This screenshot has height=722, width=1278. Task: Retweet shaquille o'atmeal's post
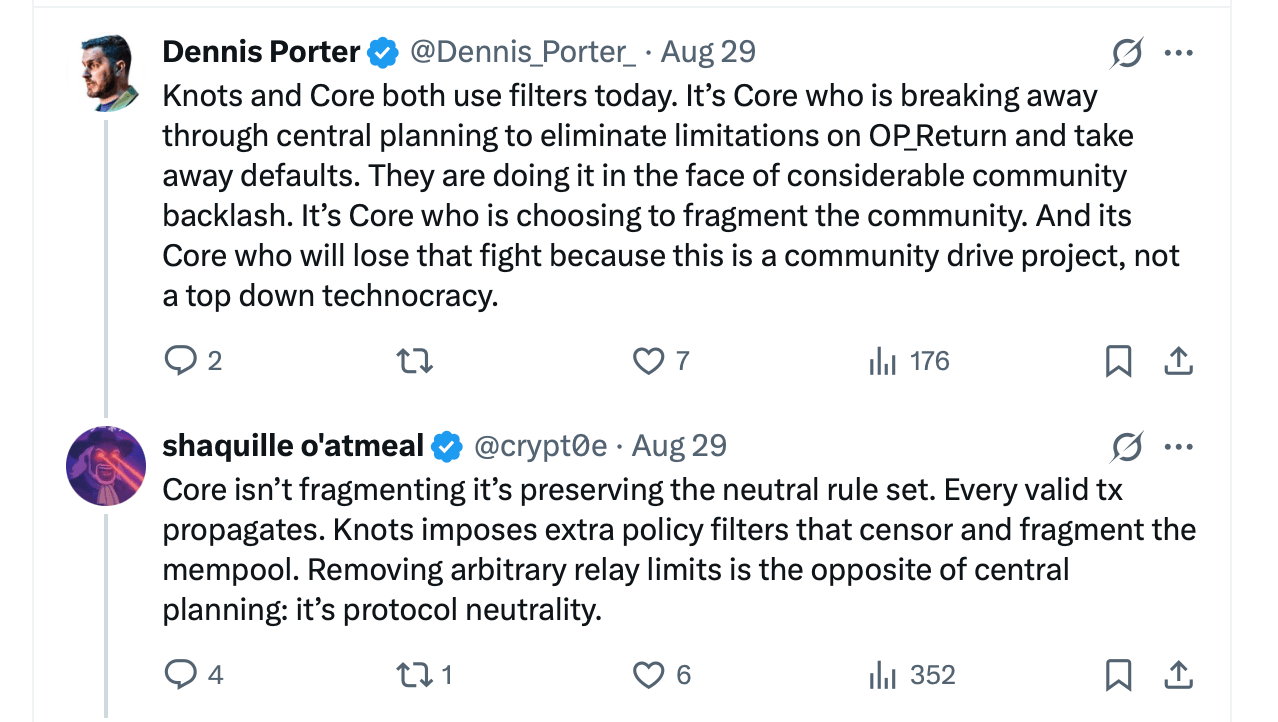415,676
